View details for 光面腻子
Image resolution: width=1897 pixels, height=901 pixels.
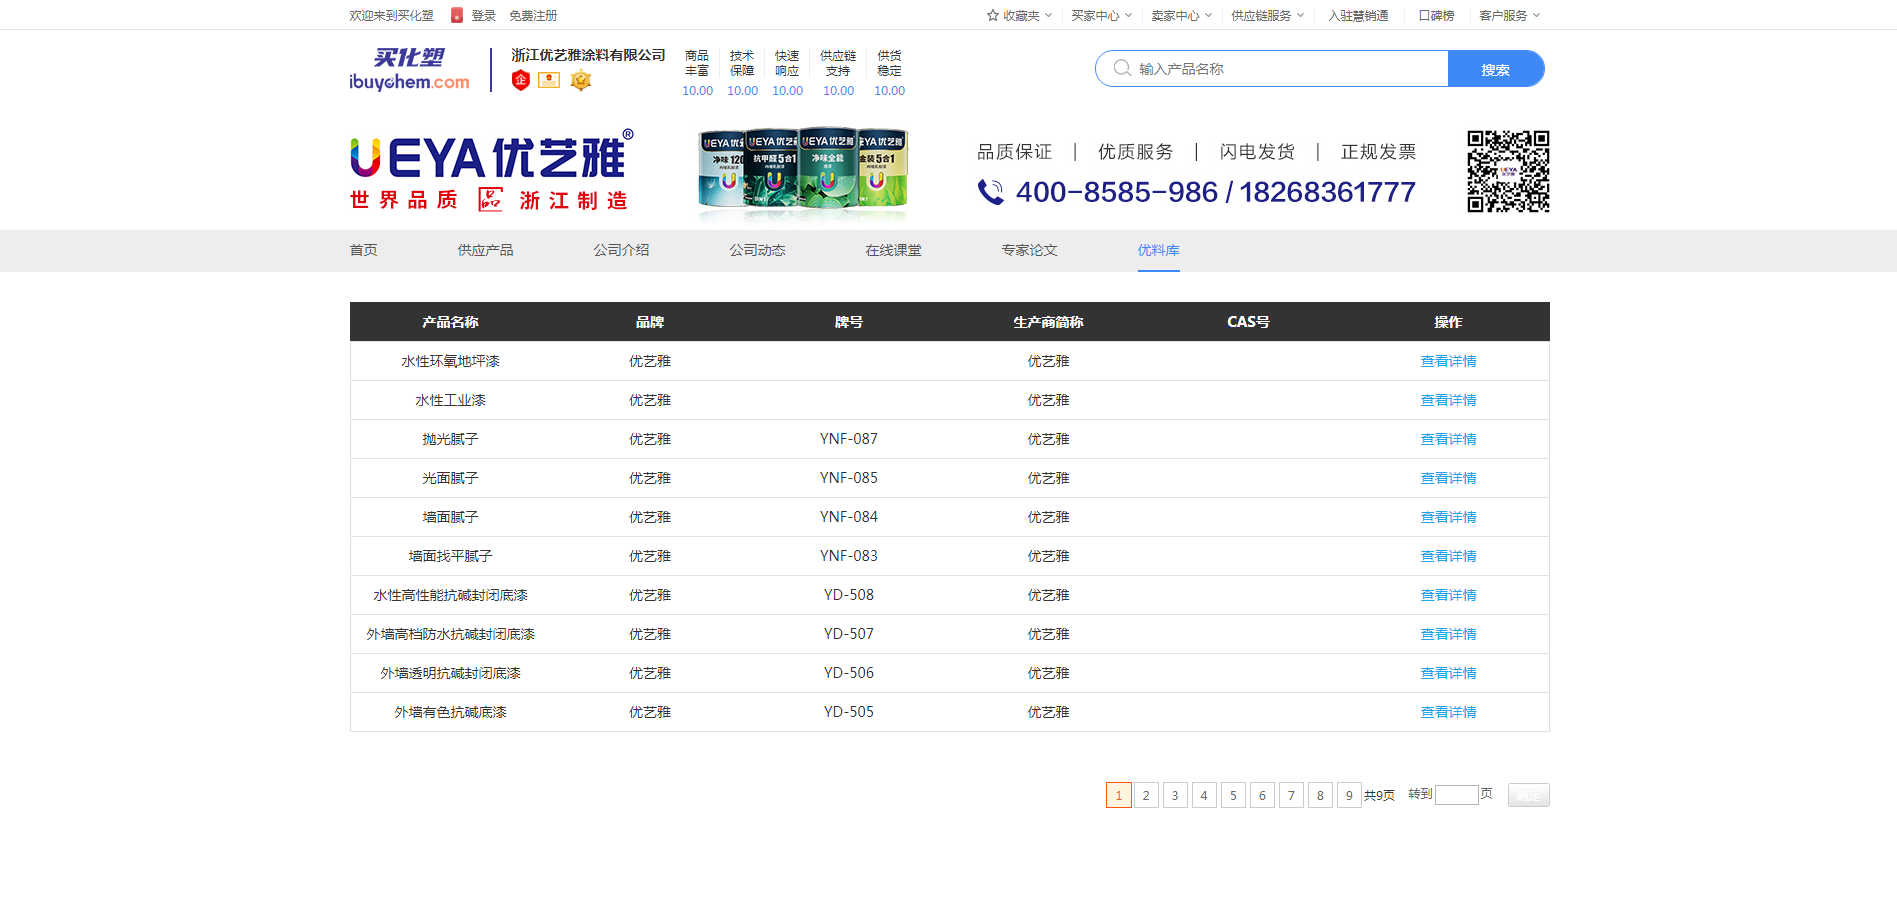point(1448,478)
